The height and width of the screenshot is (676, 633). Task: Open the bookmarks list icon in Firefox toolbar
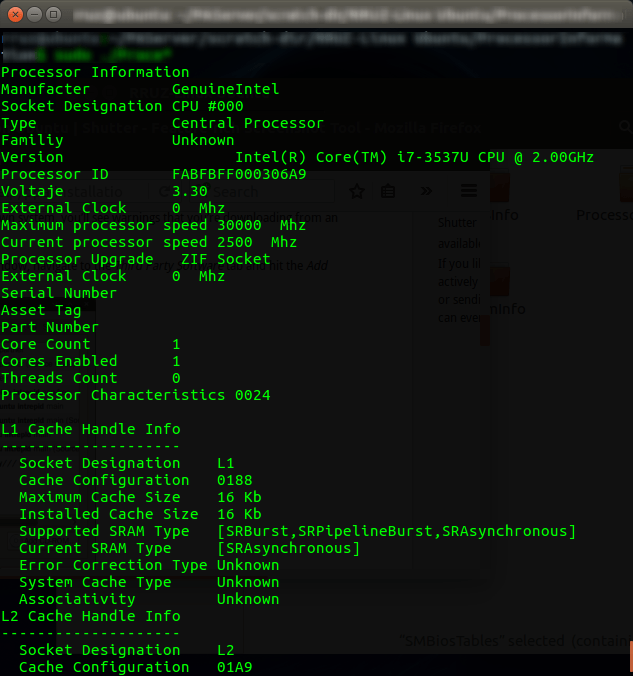[x=388, y=191]
